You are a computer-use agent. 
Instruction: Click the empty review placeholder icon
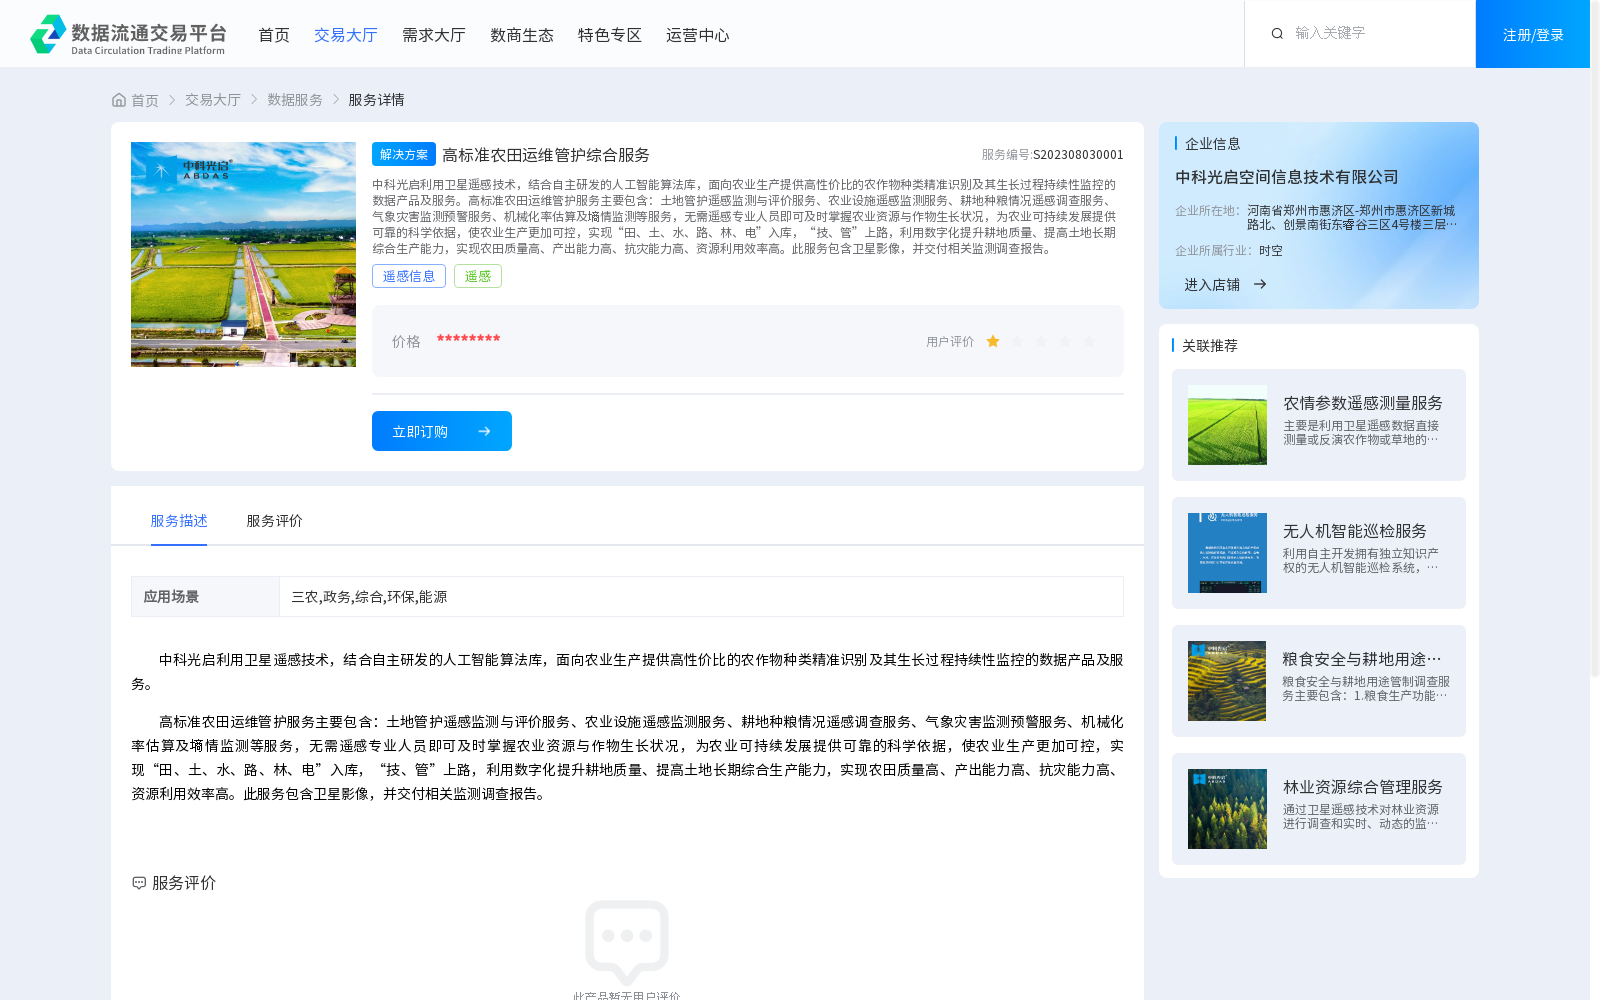click(x=627, y=942)
